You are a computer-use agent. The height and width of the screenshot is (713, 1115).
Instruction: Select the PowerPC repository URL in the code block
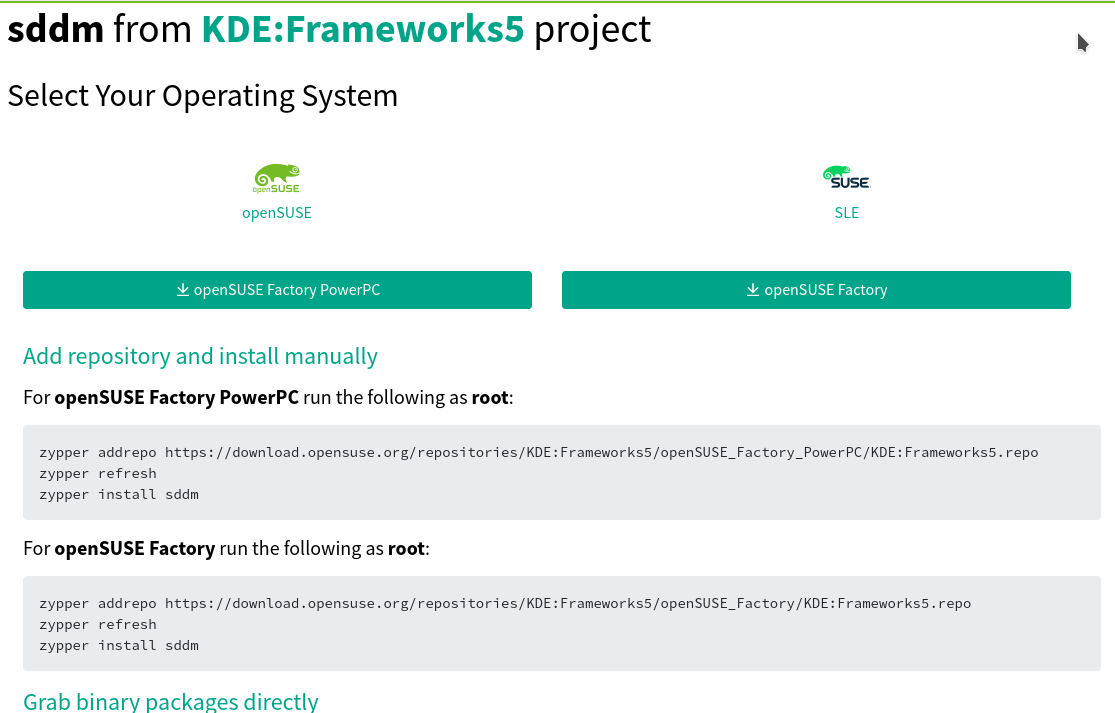(600, 452)
